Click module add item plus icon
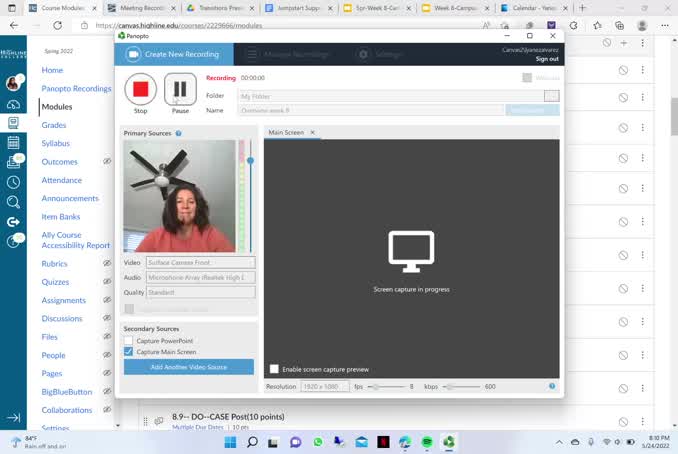678x454 pixels. (x=624, y=43)
